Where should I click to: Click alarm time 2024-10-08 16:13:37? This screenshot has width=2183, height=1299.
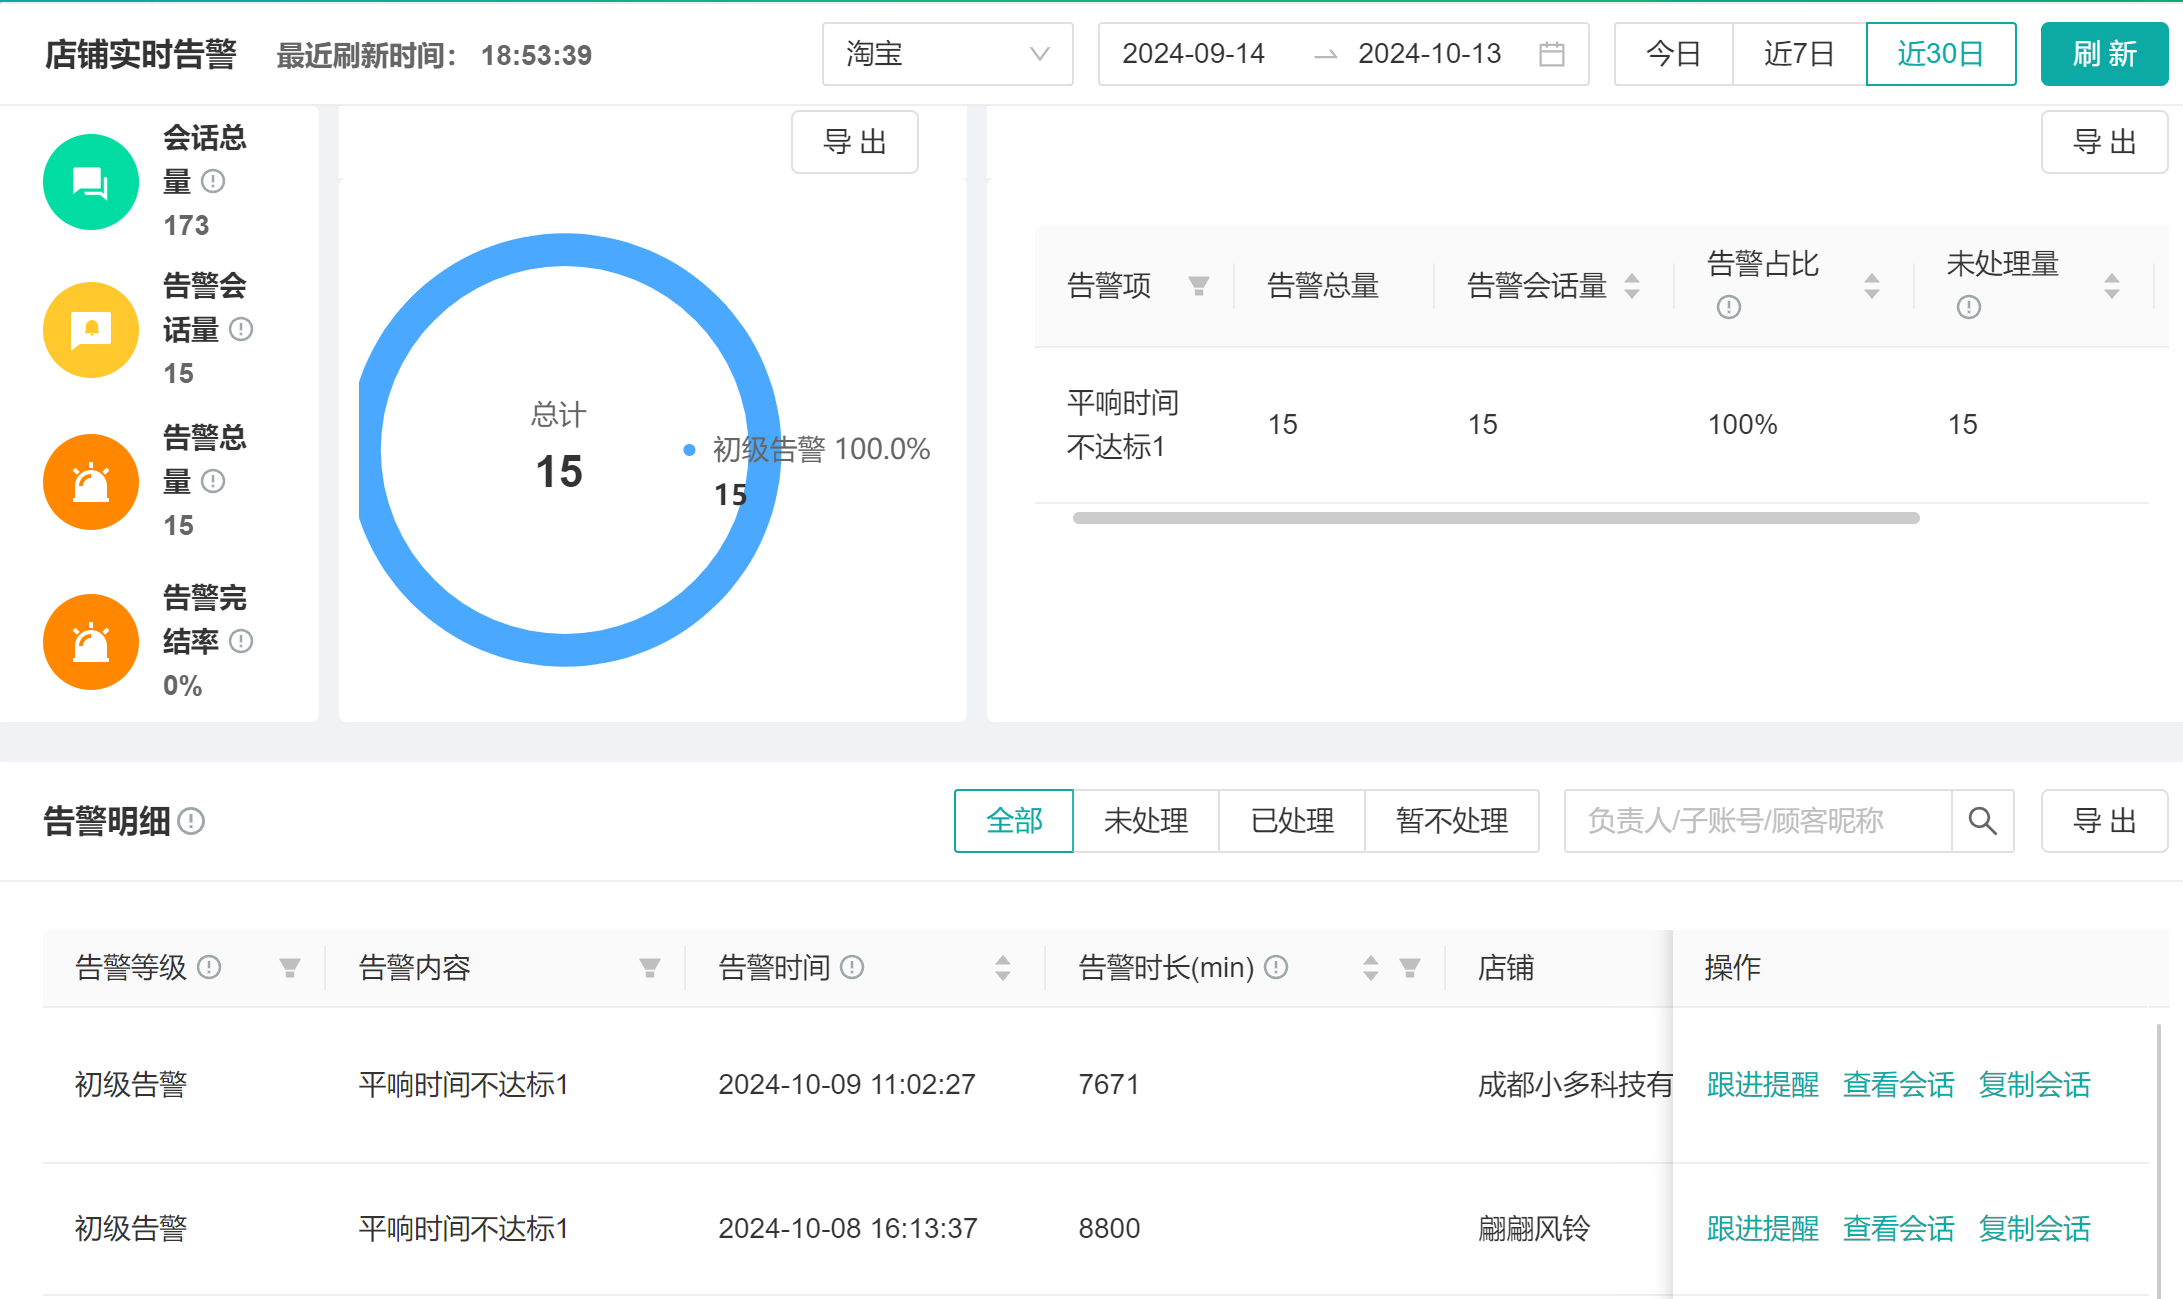[x=848, y=1229]
